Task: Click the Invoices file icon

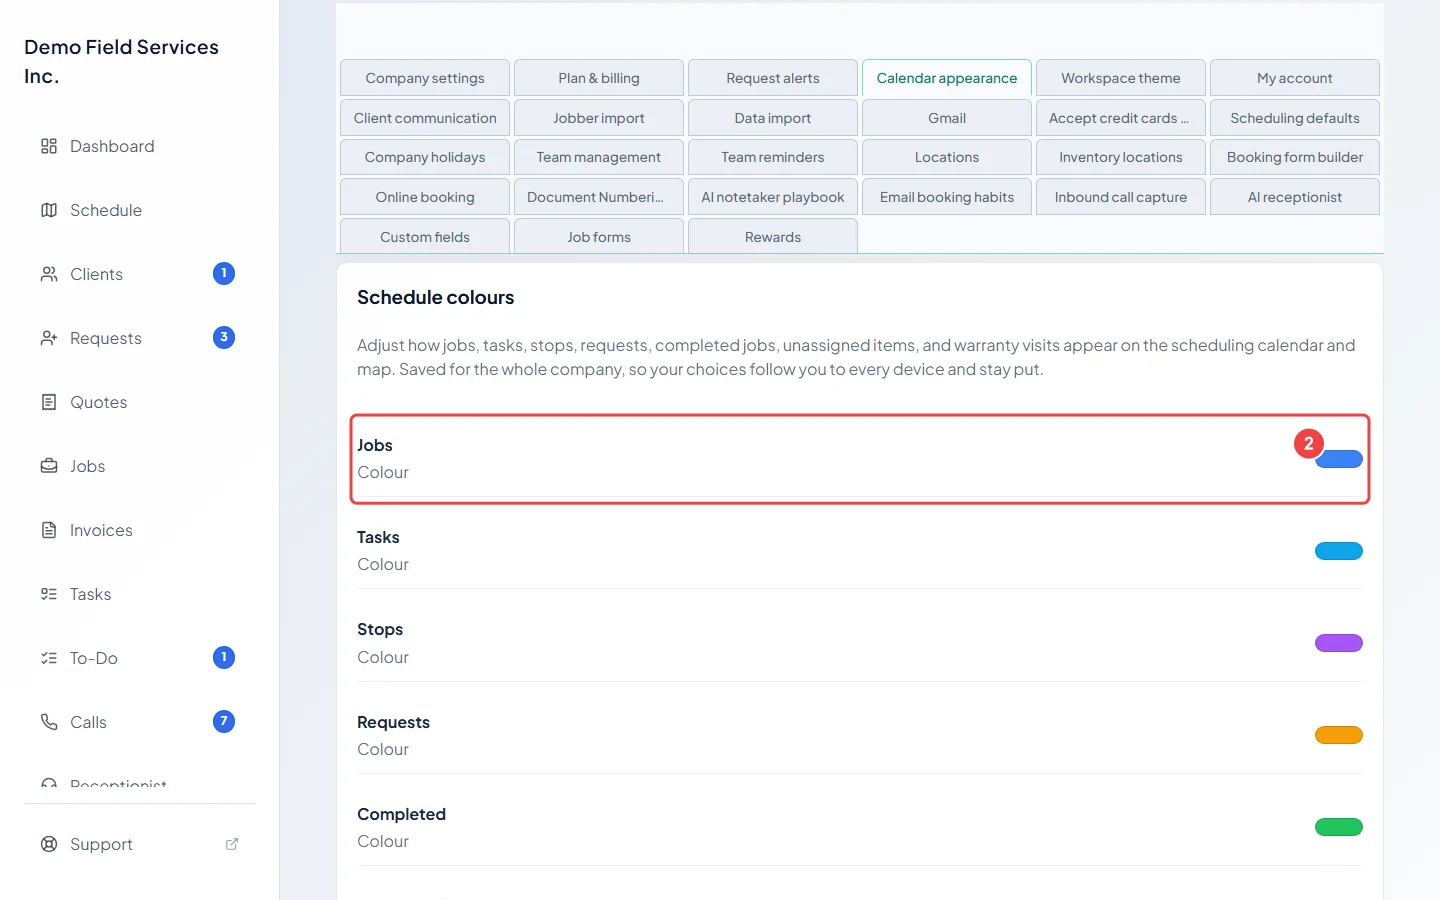Action: pyautogui.click(x=49, y=530)
